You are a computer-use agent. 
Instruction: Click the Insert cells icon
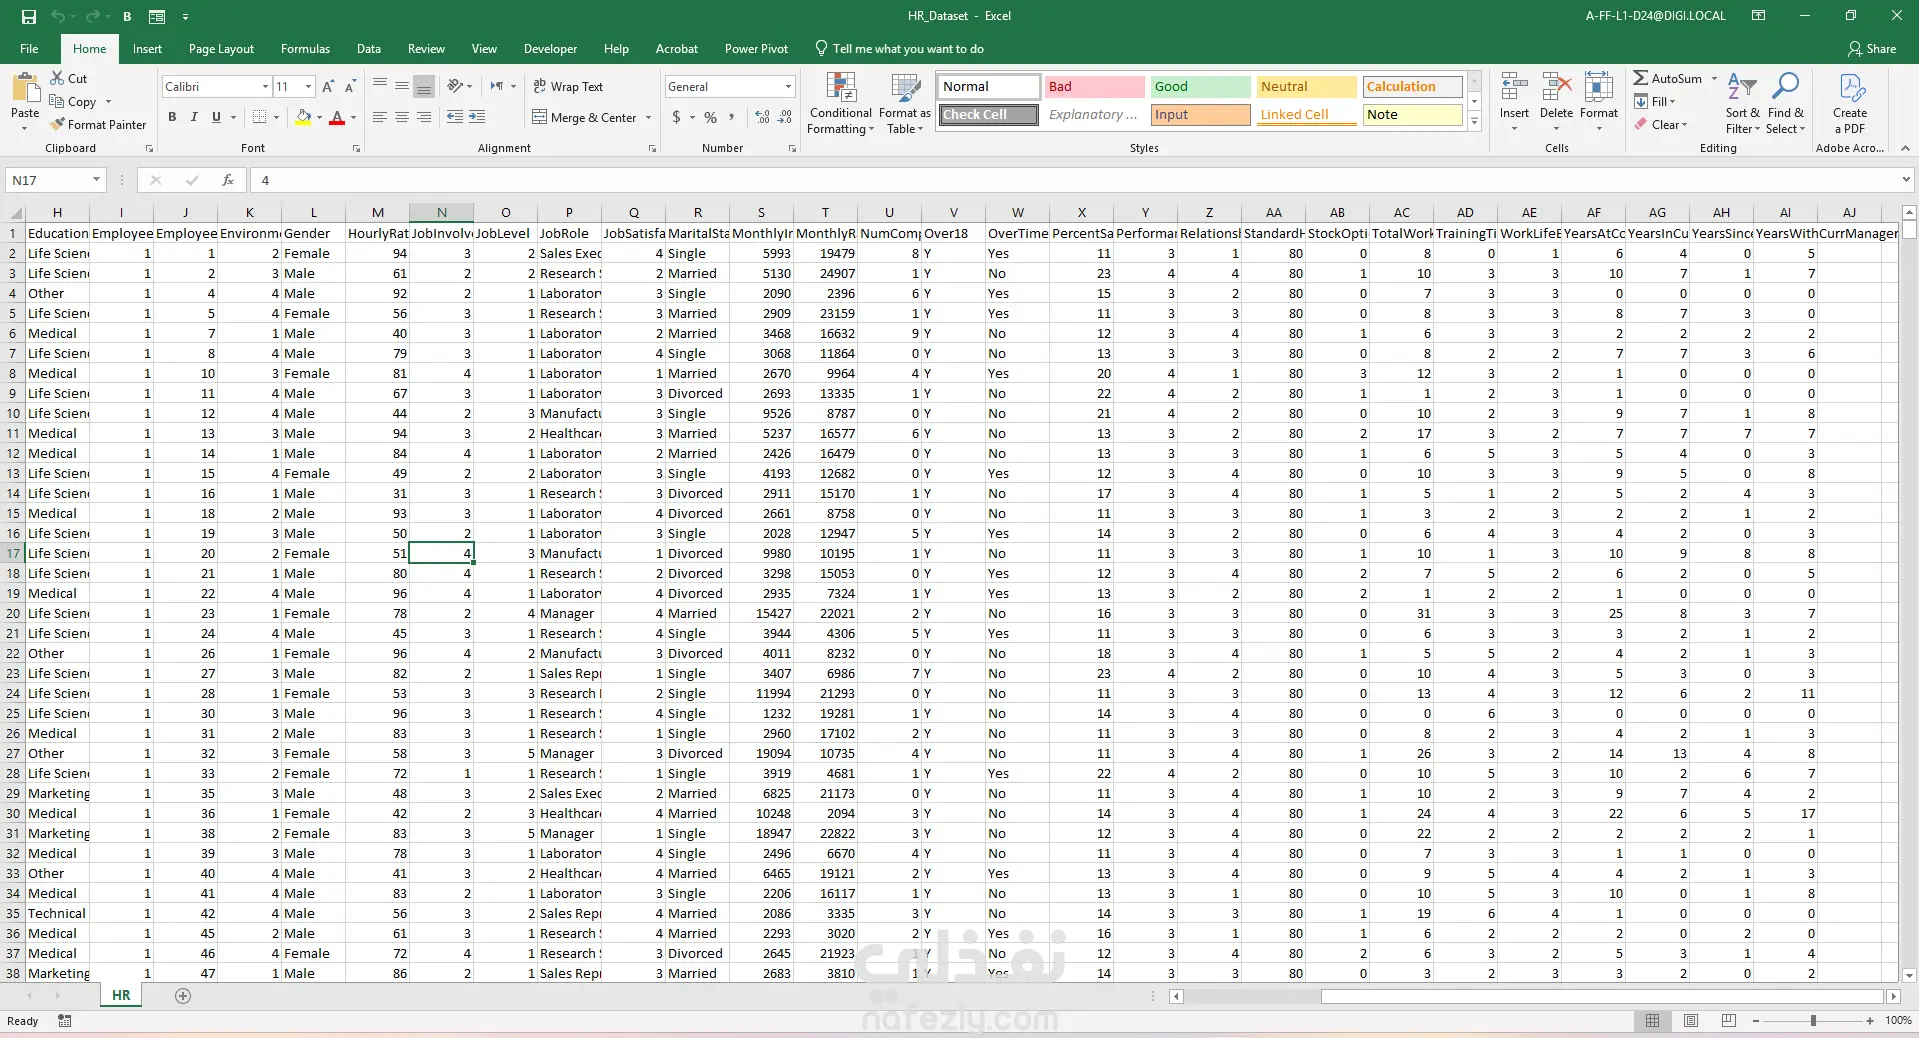pyautogui.click(x=1514, y=87)
